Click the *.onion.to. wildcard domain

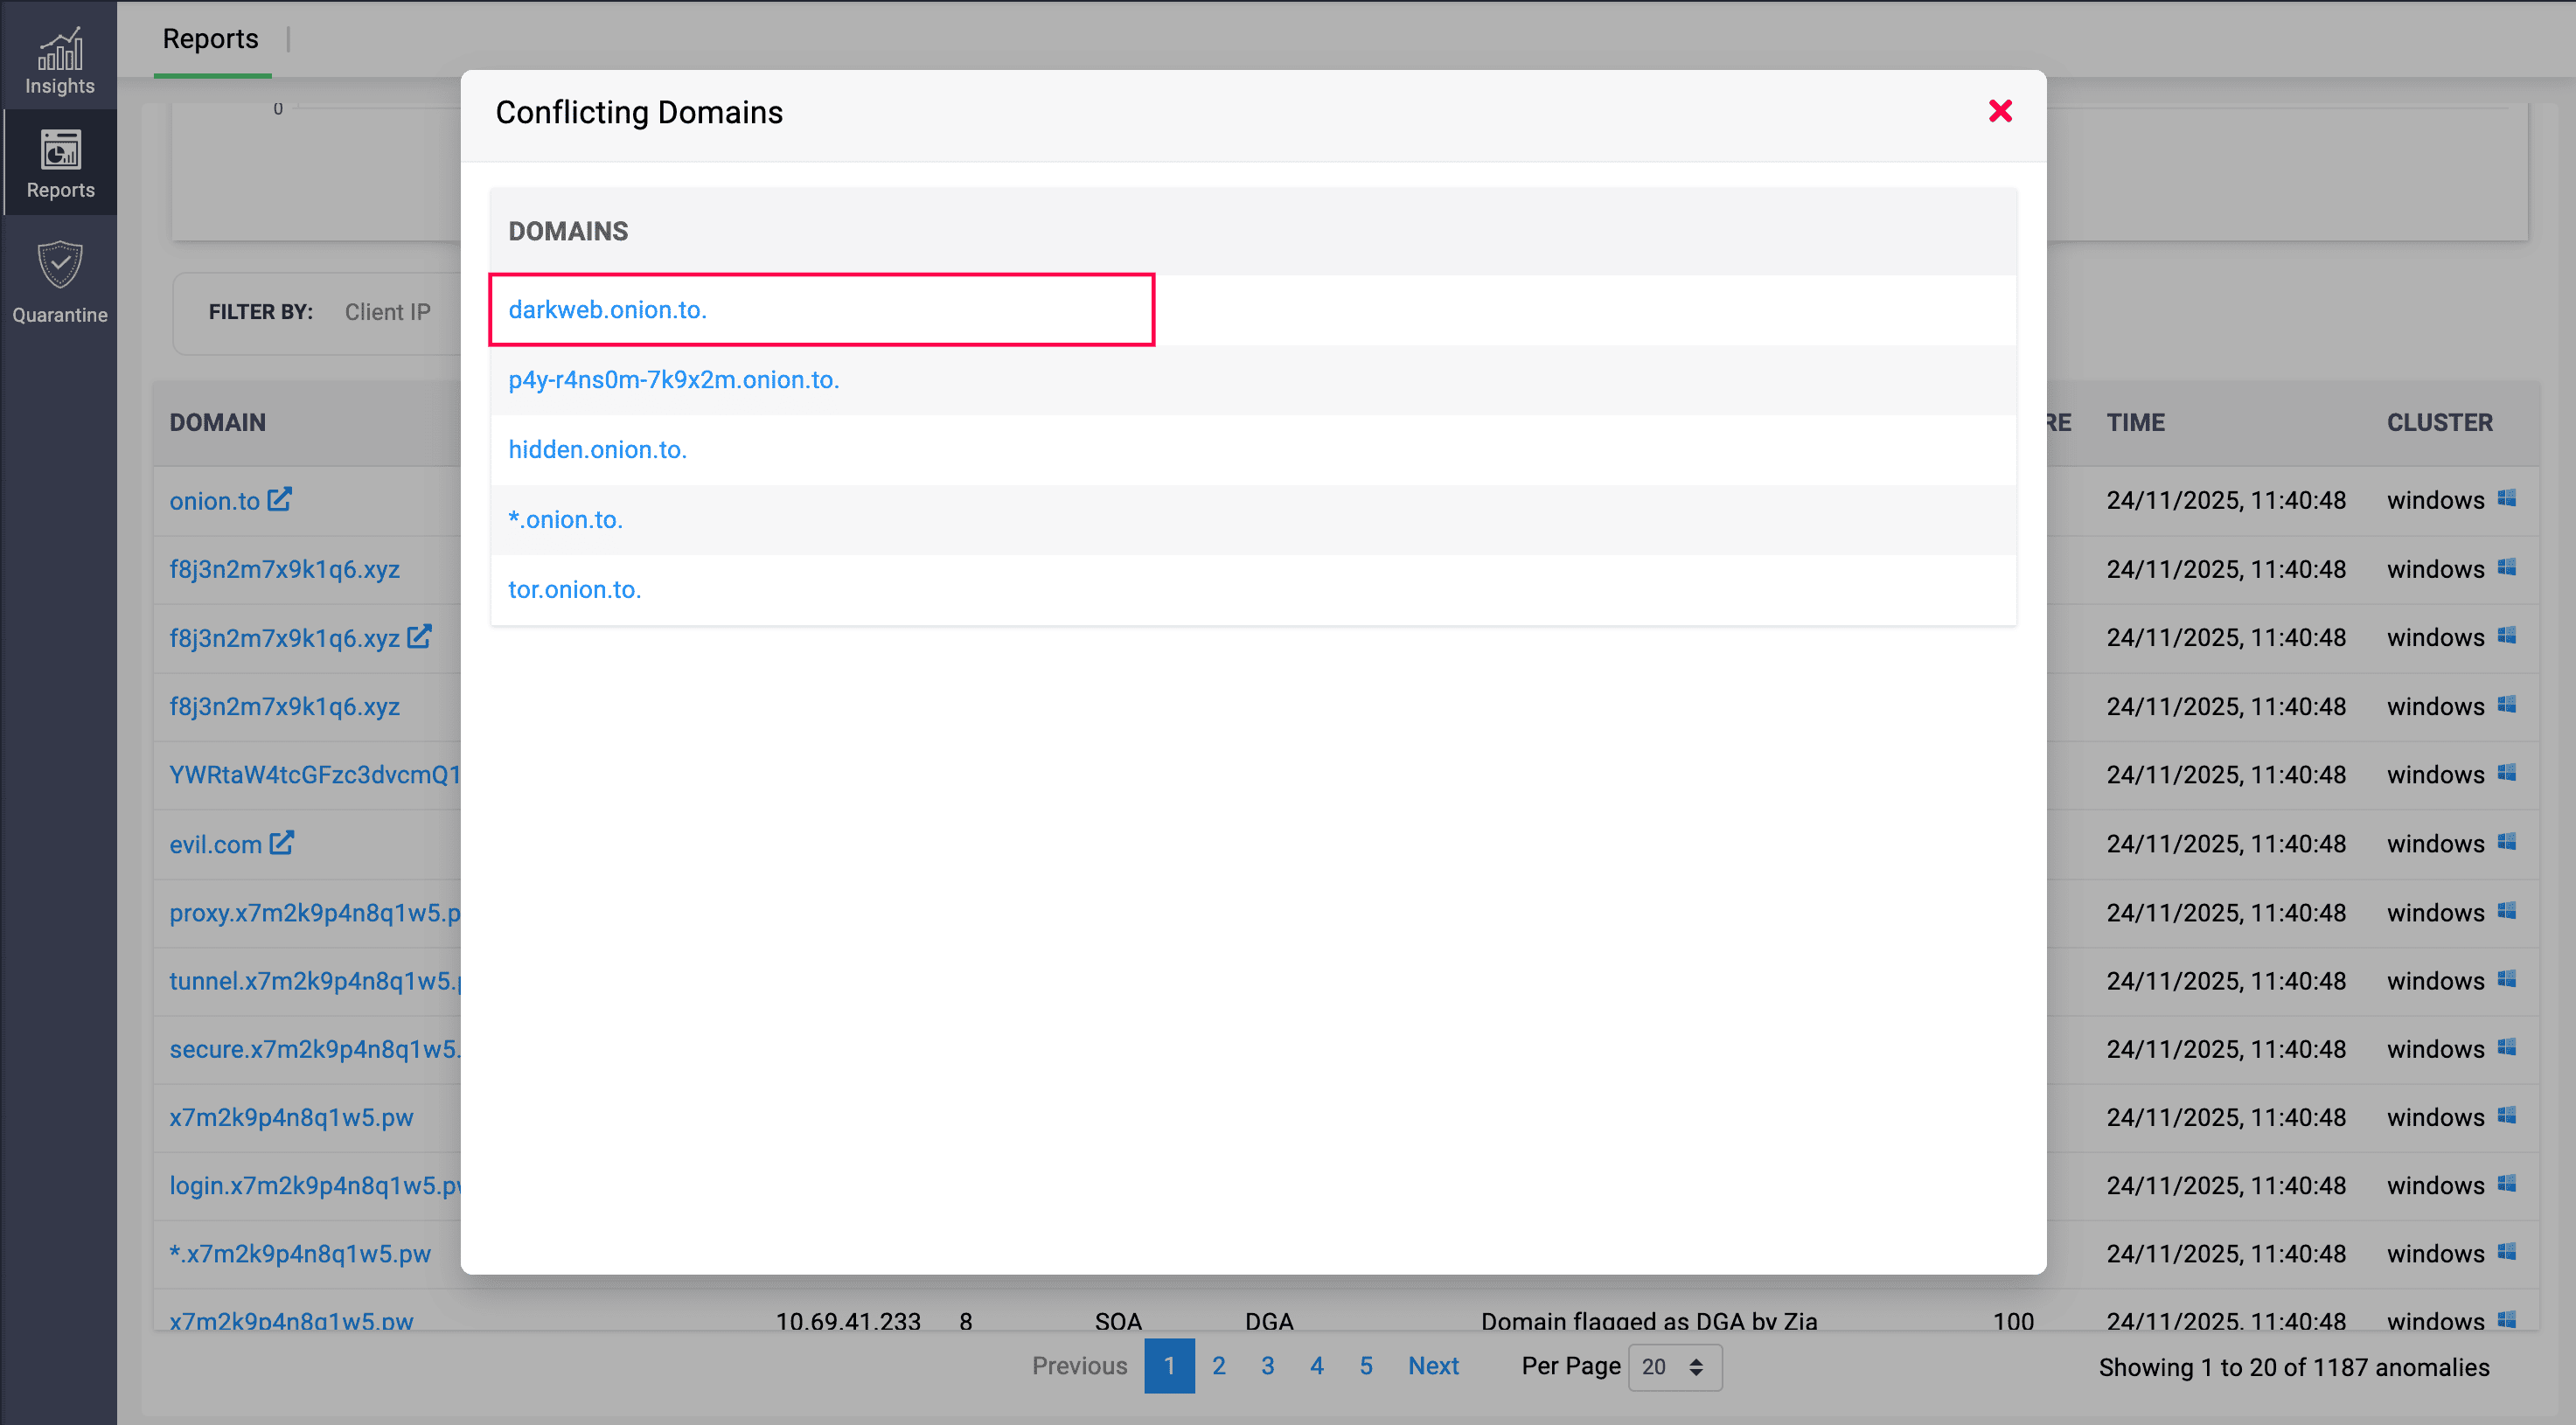[x=565, y=520]
